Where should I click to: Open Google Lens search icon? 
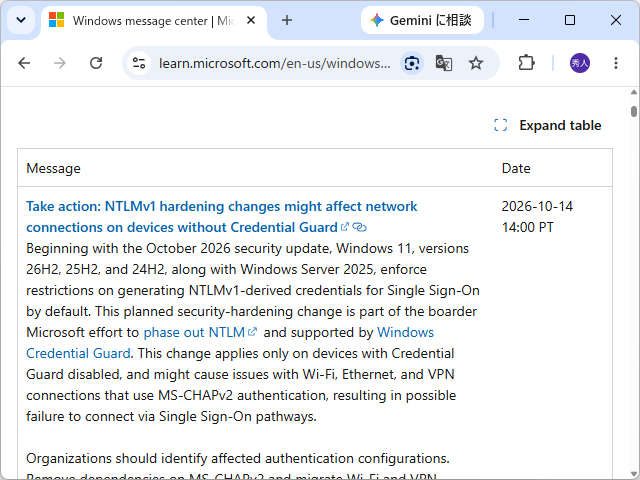coord(412,63)
